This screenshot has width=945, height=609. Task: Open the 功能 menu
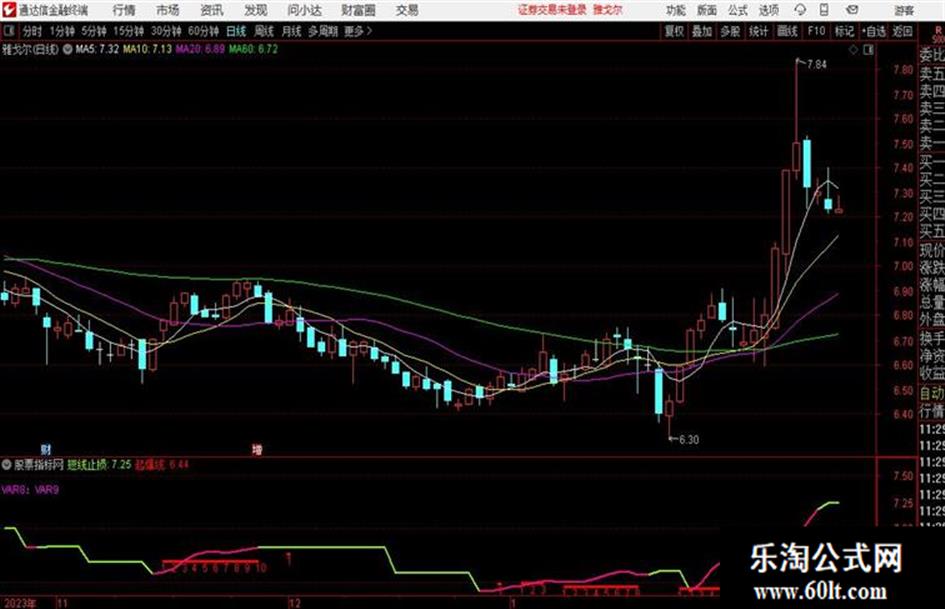click(x=676, y=10)
